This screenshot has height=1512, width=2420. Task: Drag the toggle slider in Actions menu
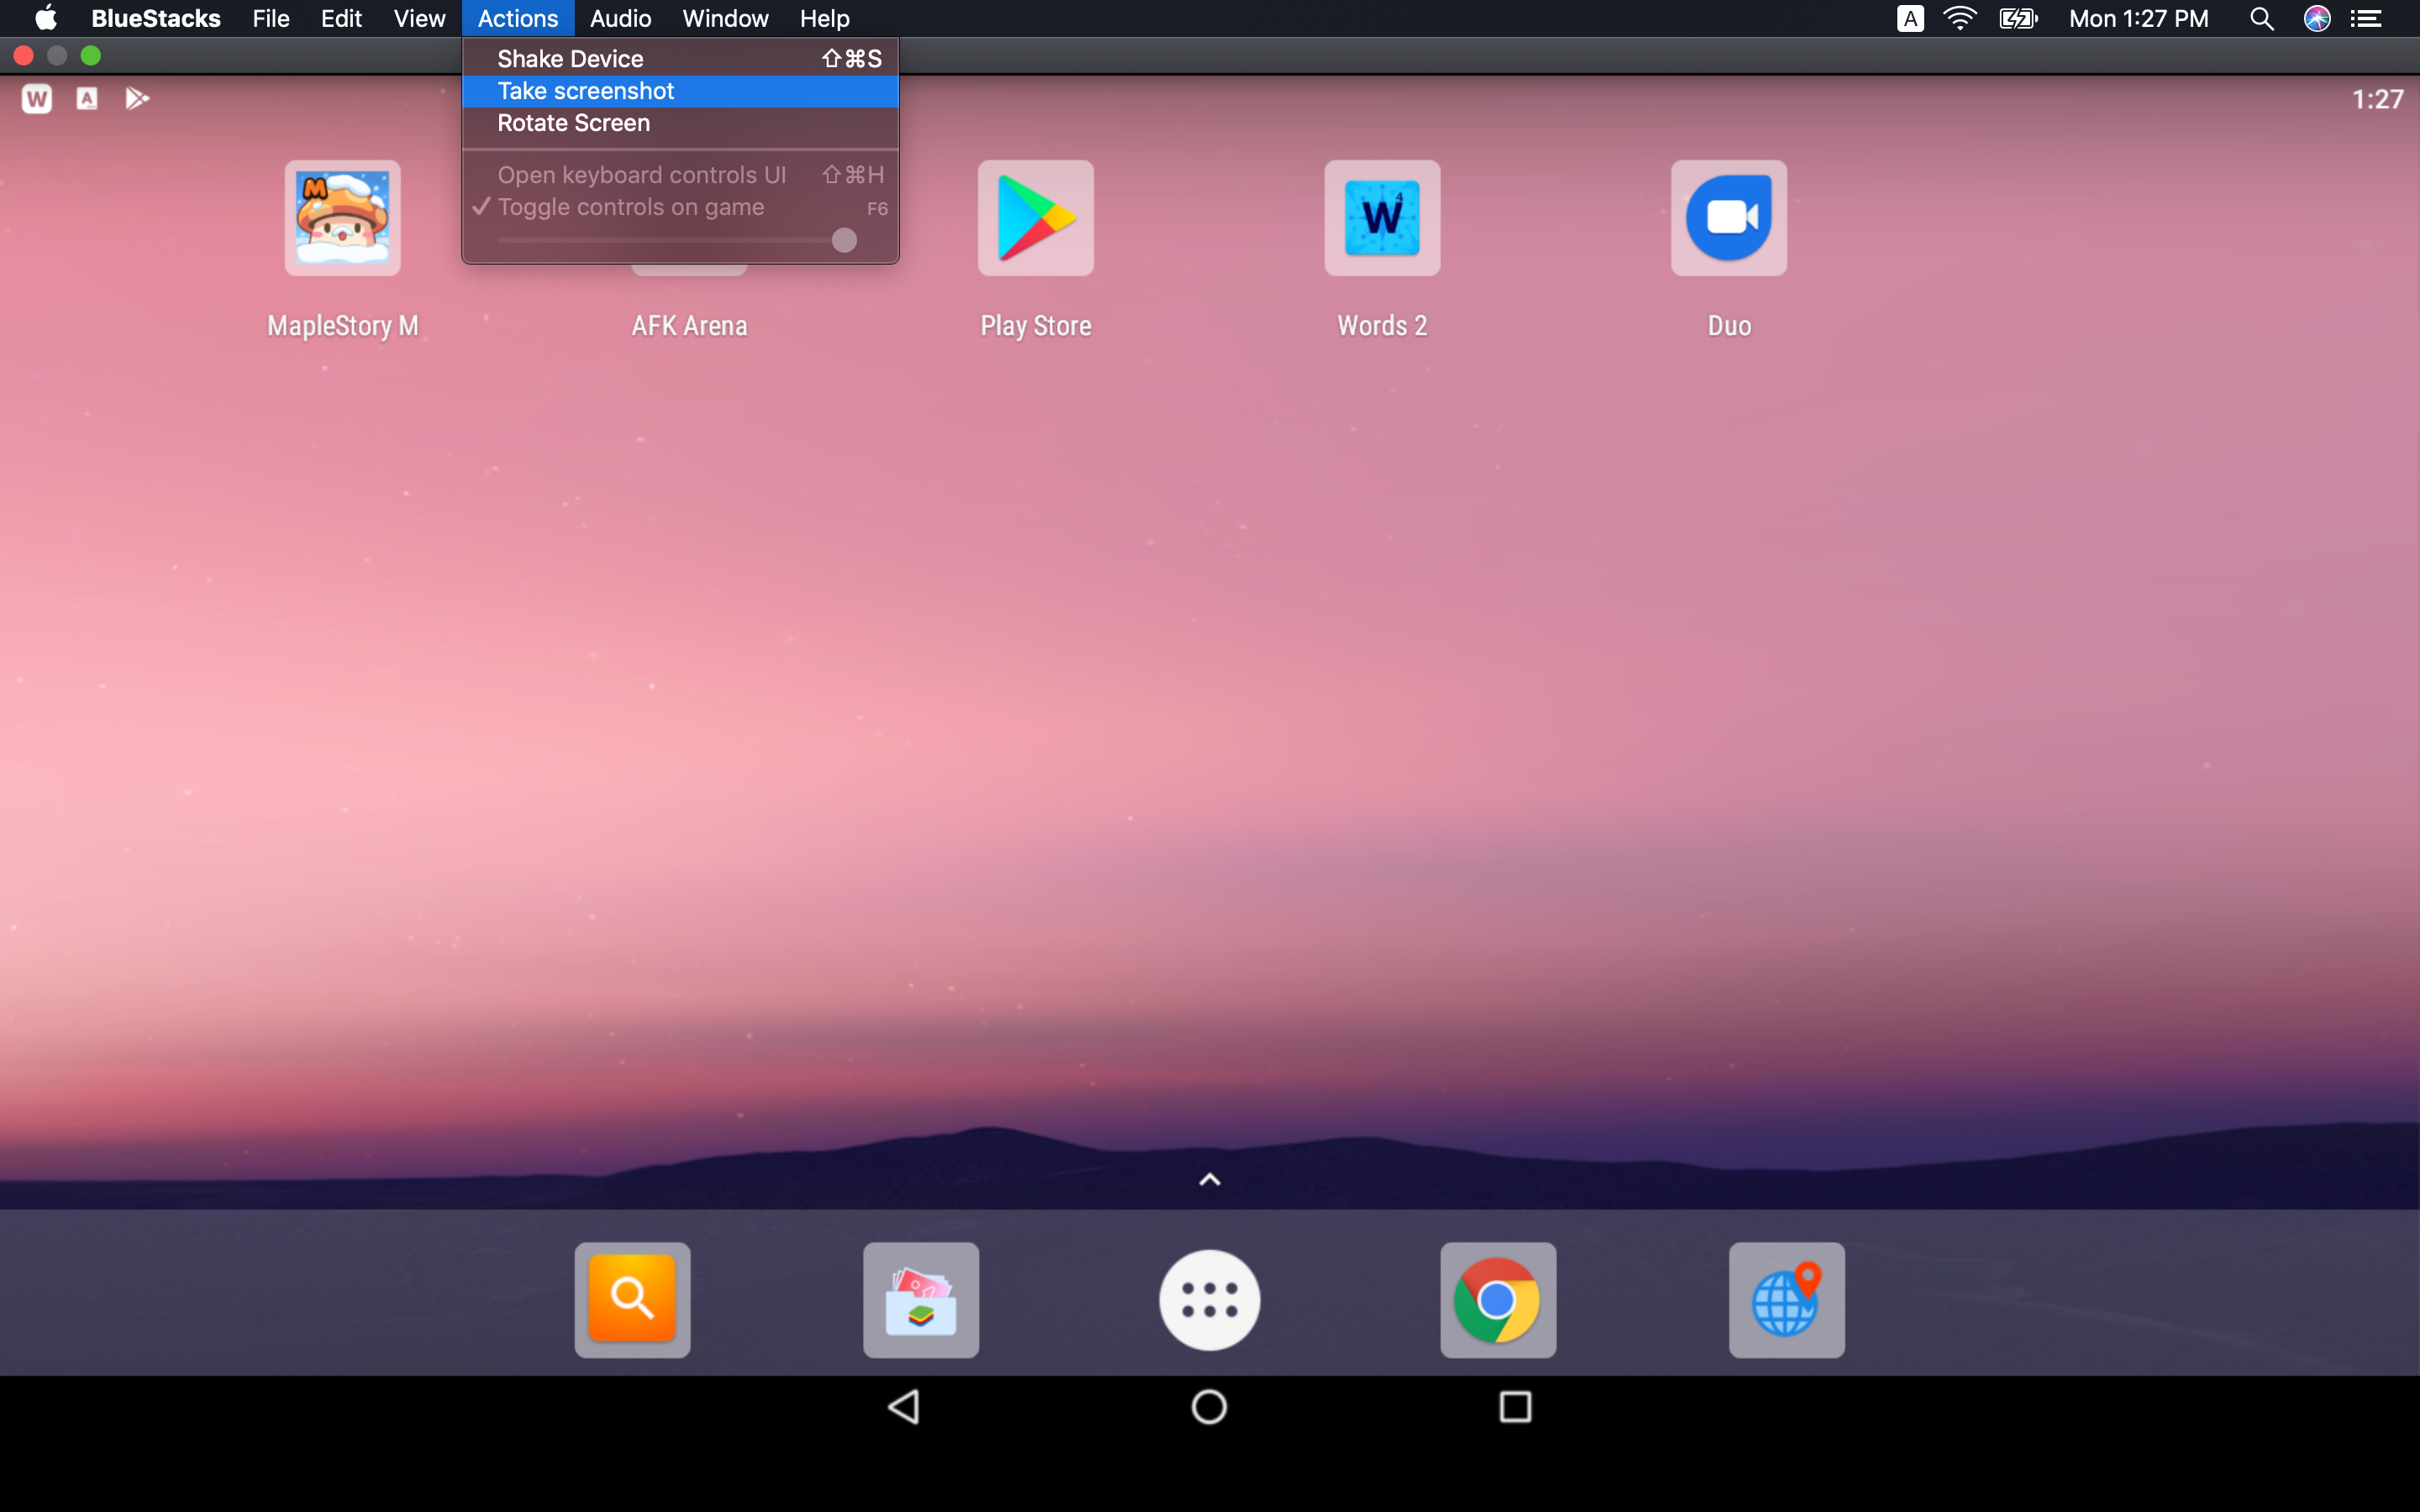click(x=844, y=240)
